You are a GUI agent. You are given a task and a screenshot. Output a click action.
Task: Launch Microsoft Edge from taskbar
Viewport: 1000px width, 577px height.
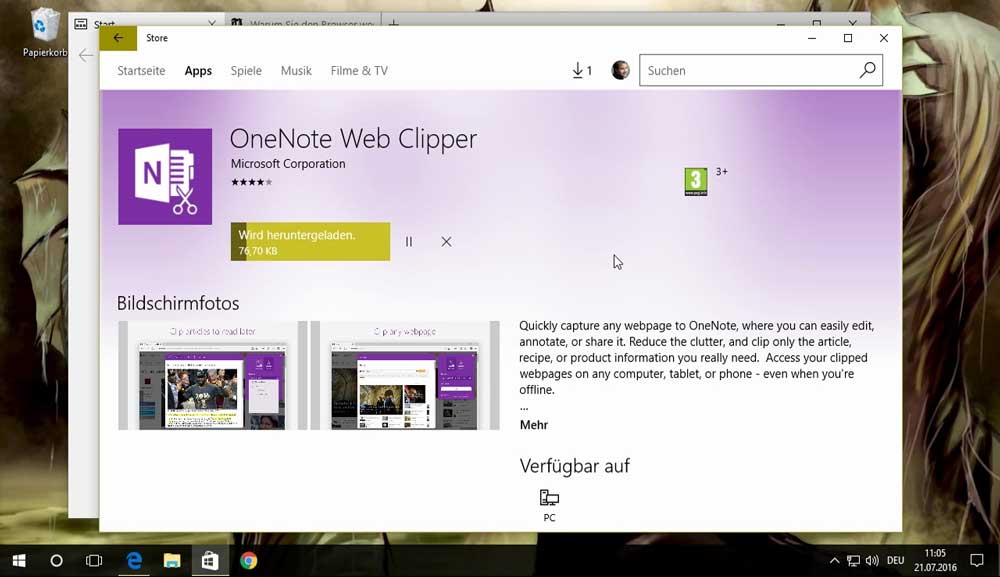click(x=134, y=560)
